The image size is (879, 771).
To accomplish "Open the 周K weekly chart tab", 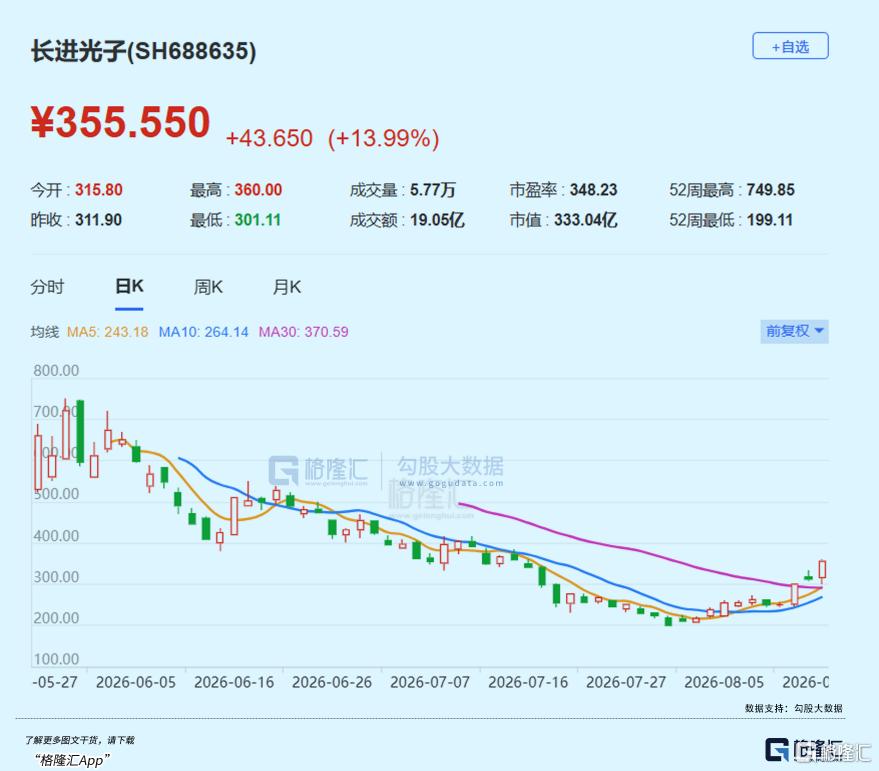I will (208, 287).
